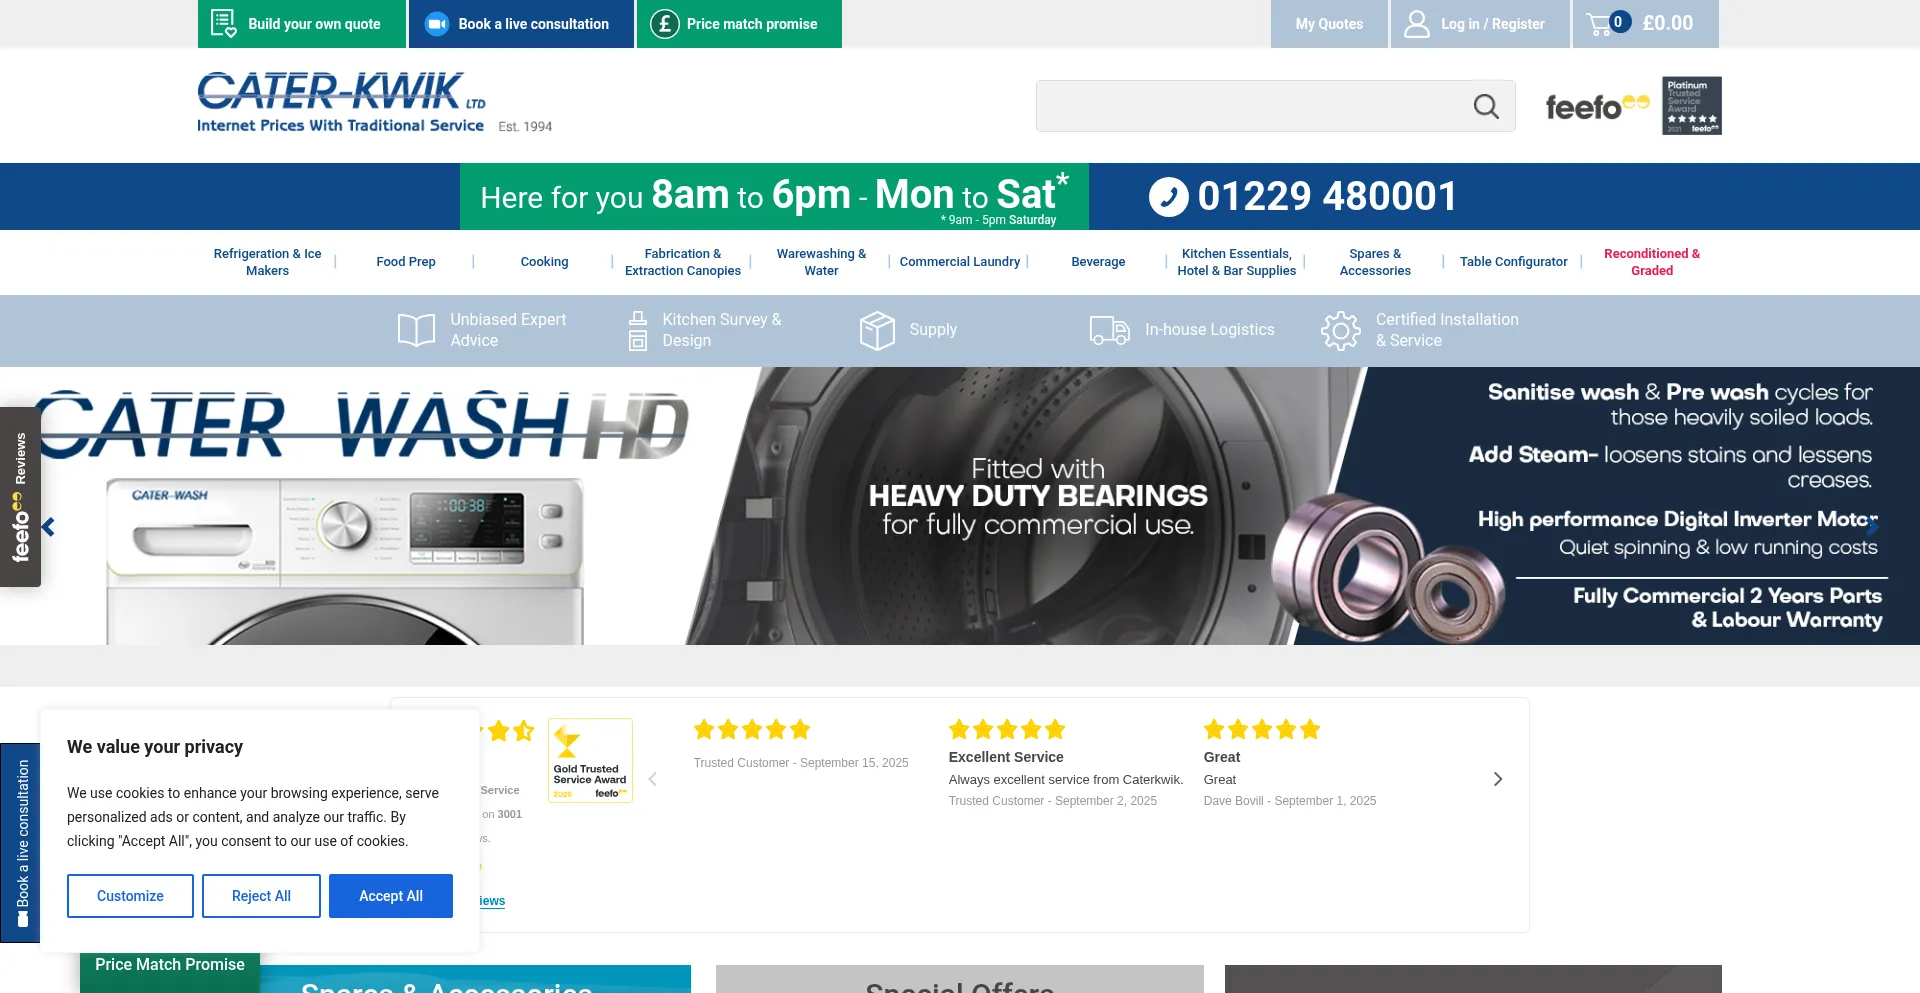
Task: Click Build your own quote button
Action: pos(302,24)
